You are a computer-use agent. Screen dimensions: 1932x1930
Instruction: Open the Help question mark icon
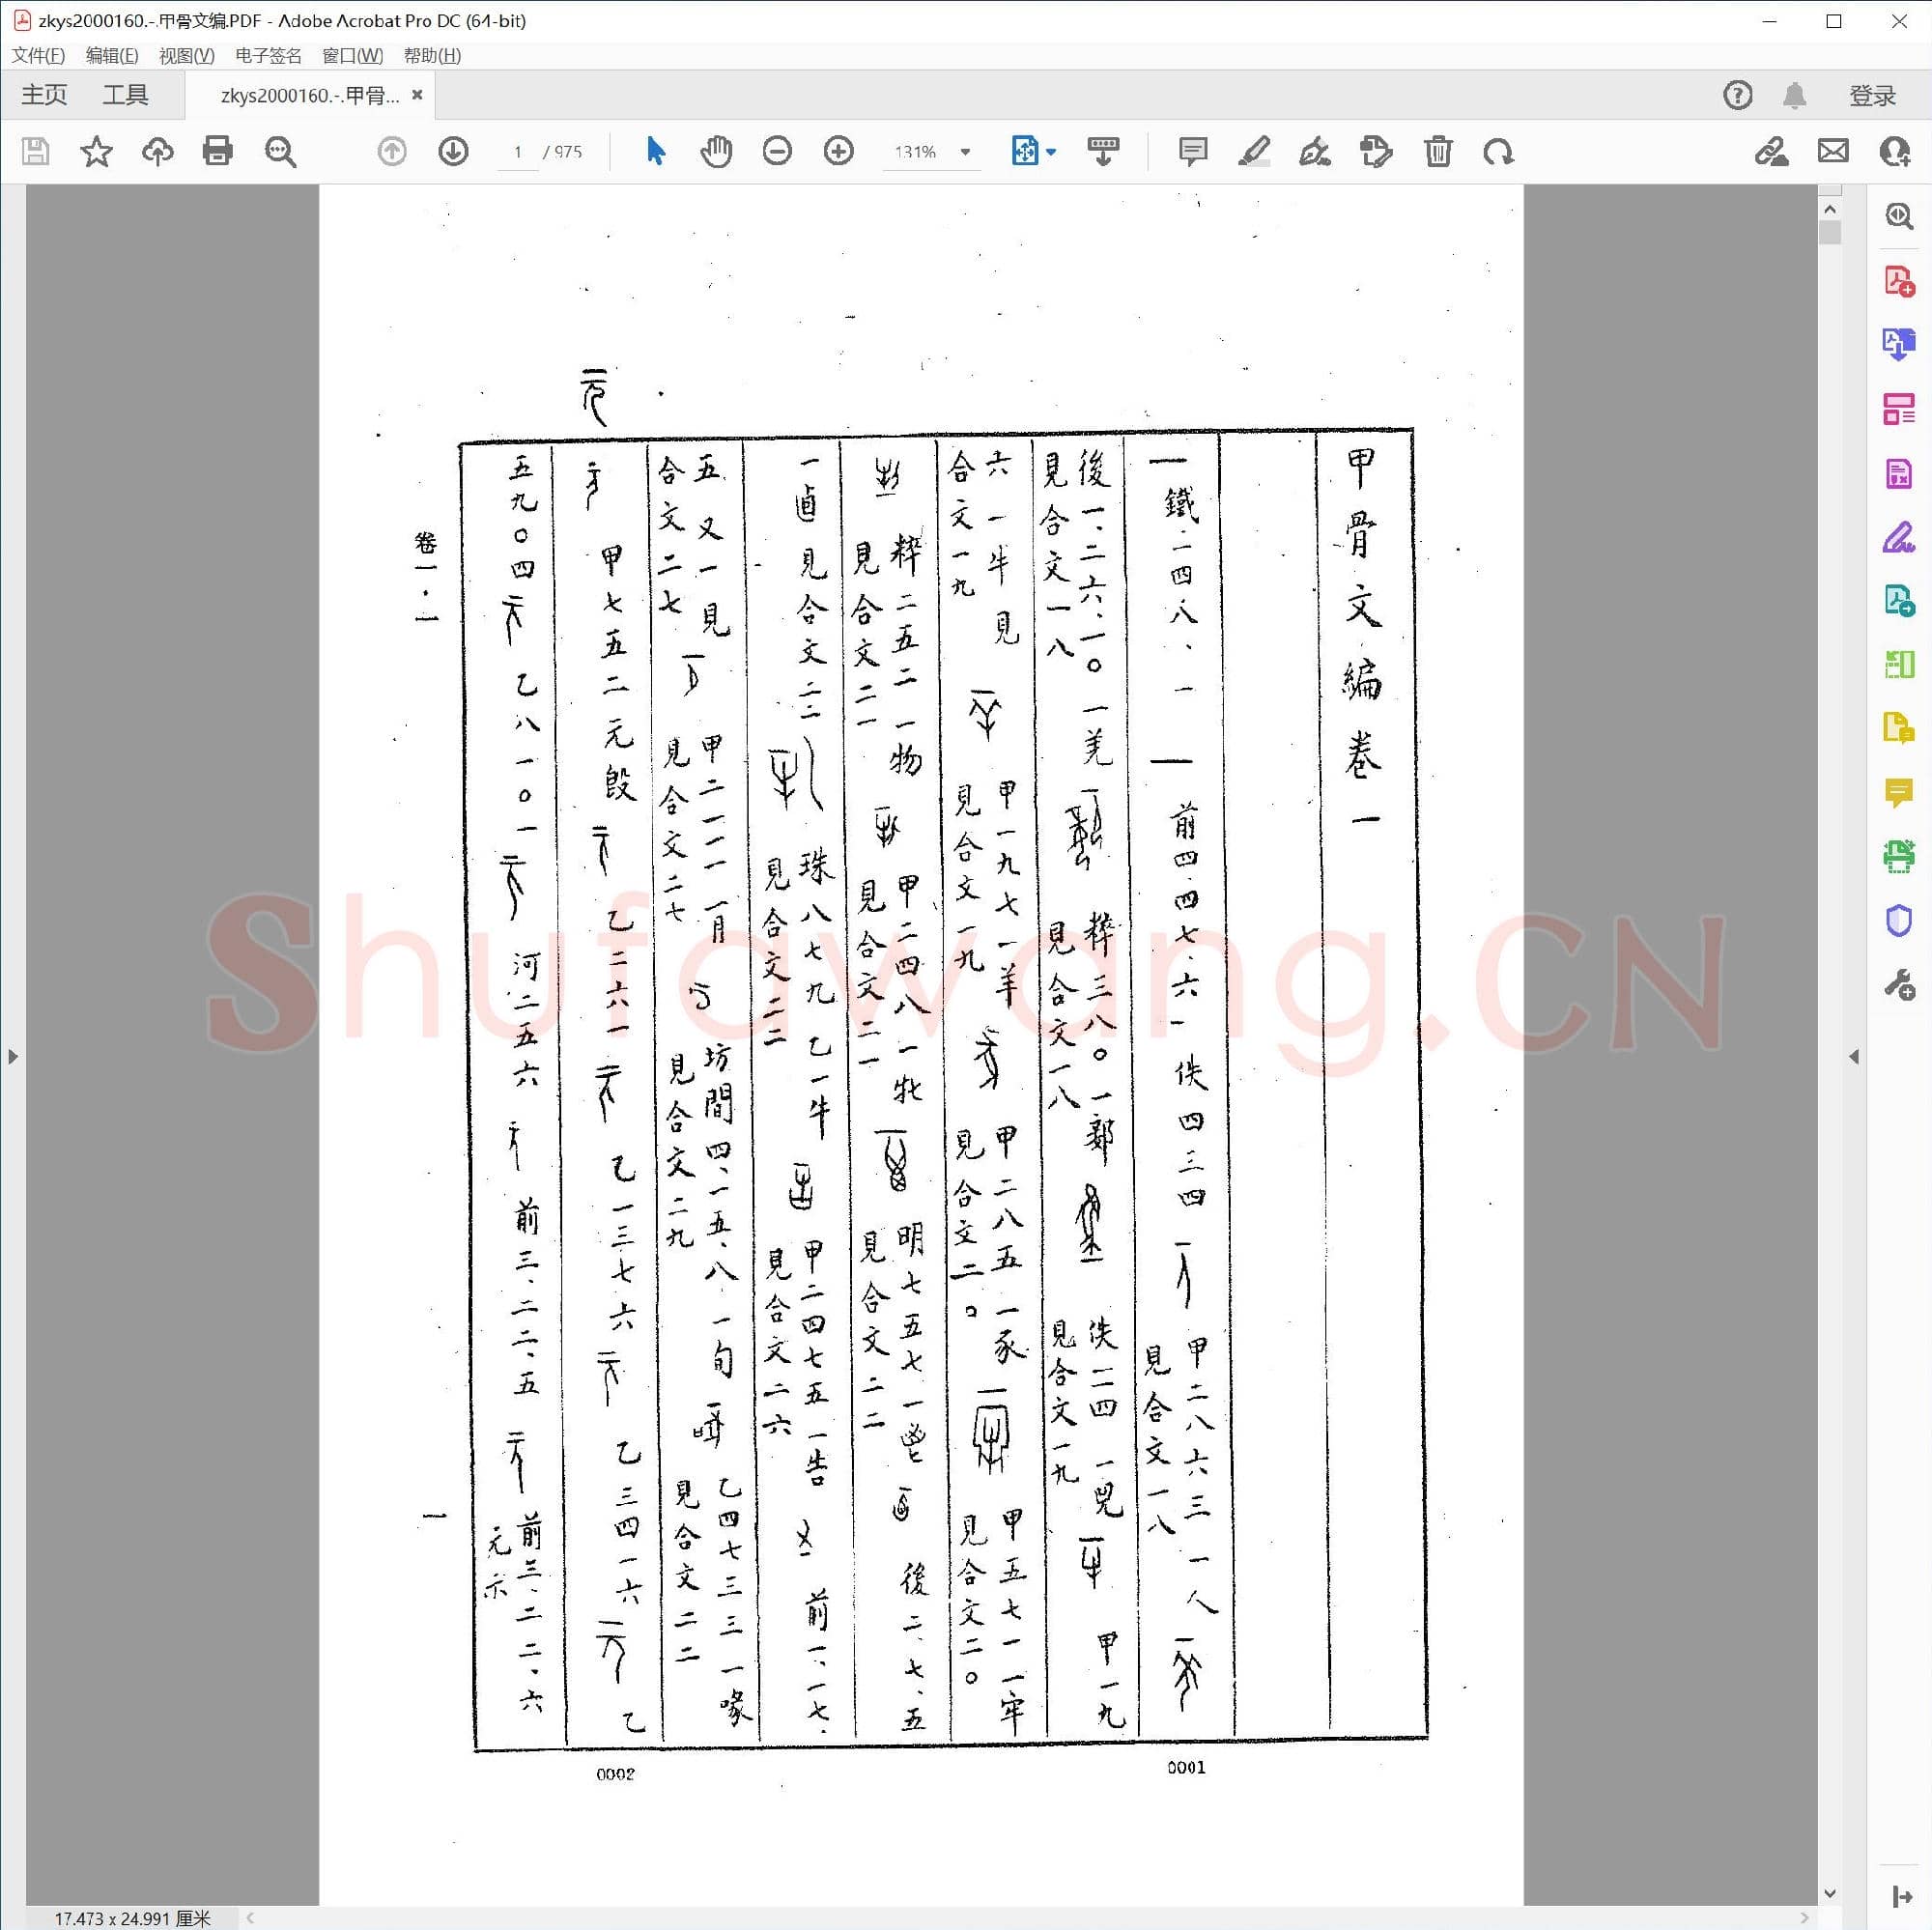pos(1738,95)
